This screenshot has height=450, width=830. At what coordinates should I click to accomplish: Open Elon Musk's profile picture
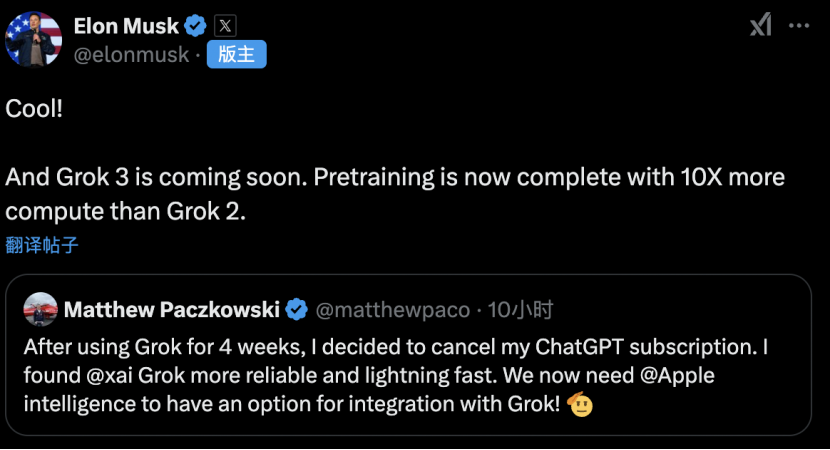click(x=34, y=38)
